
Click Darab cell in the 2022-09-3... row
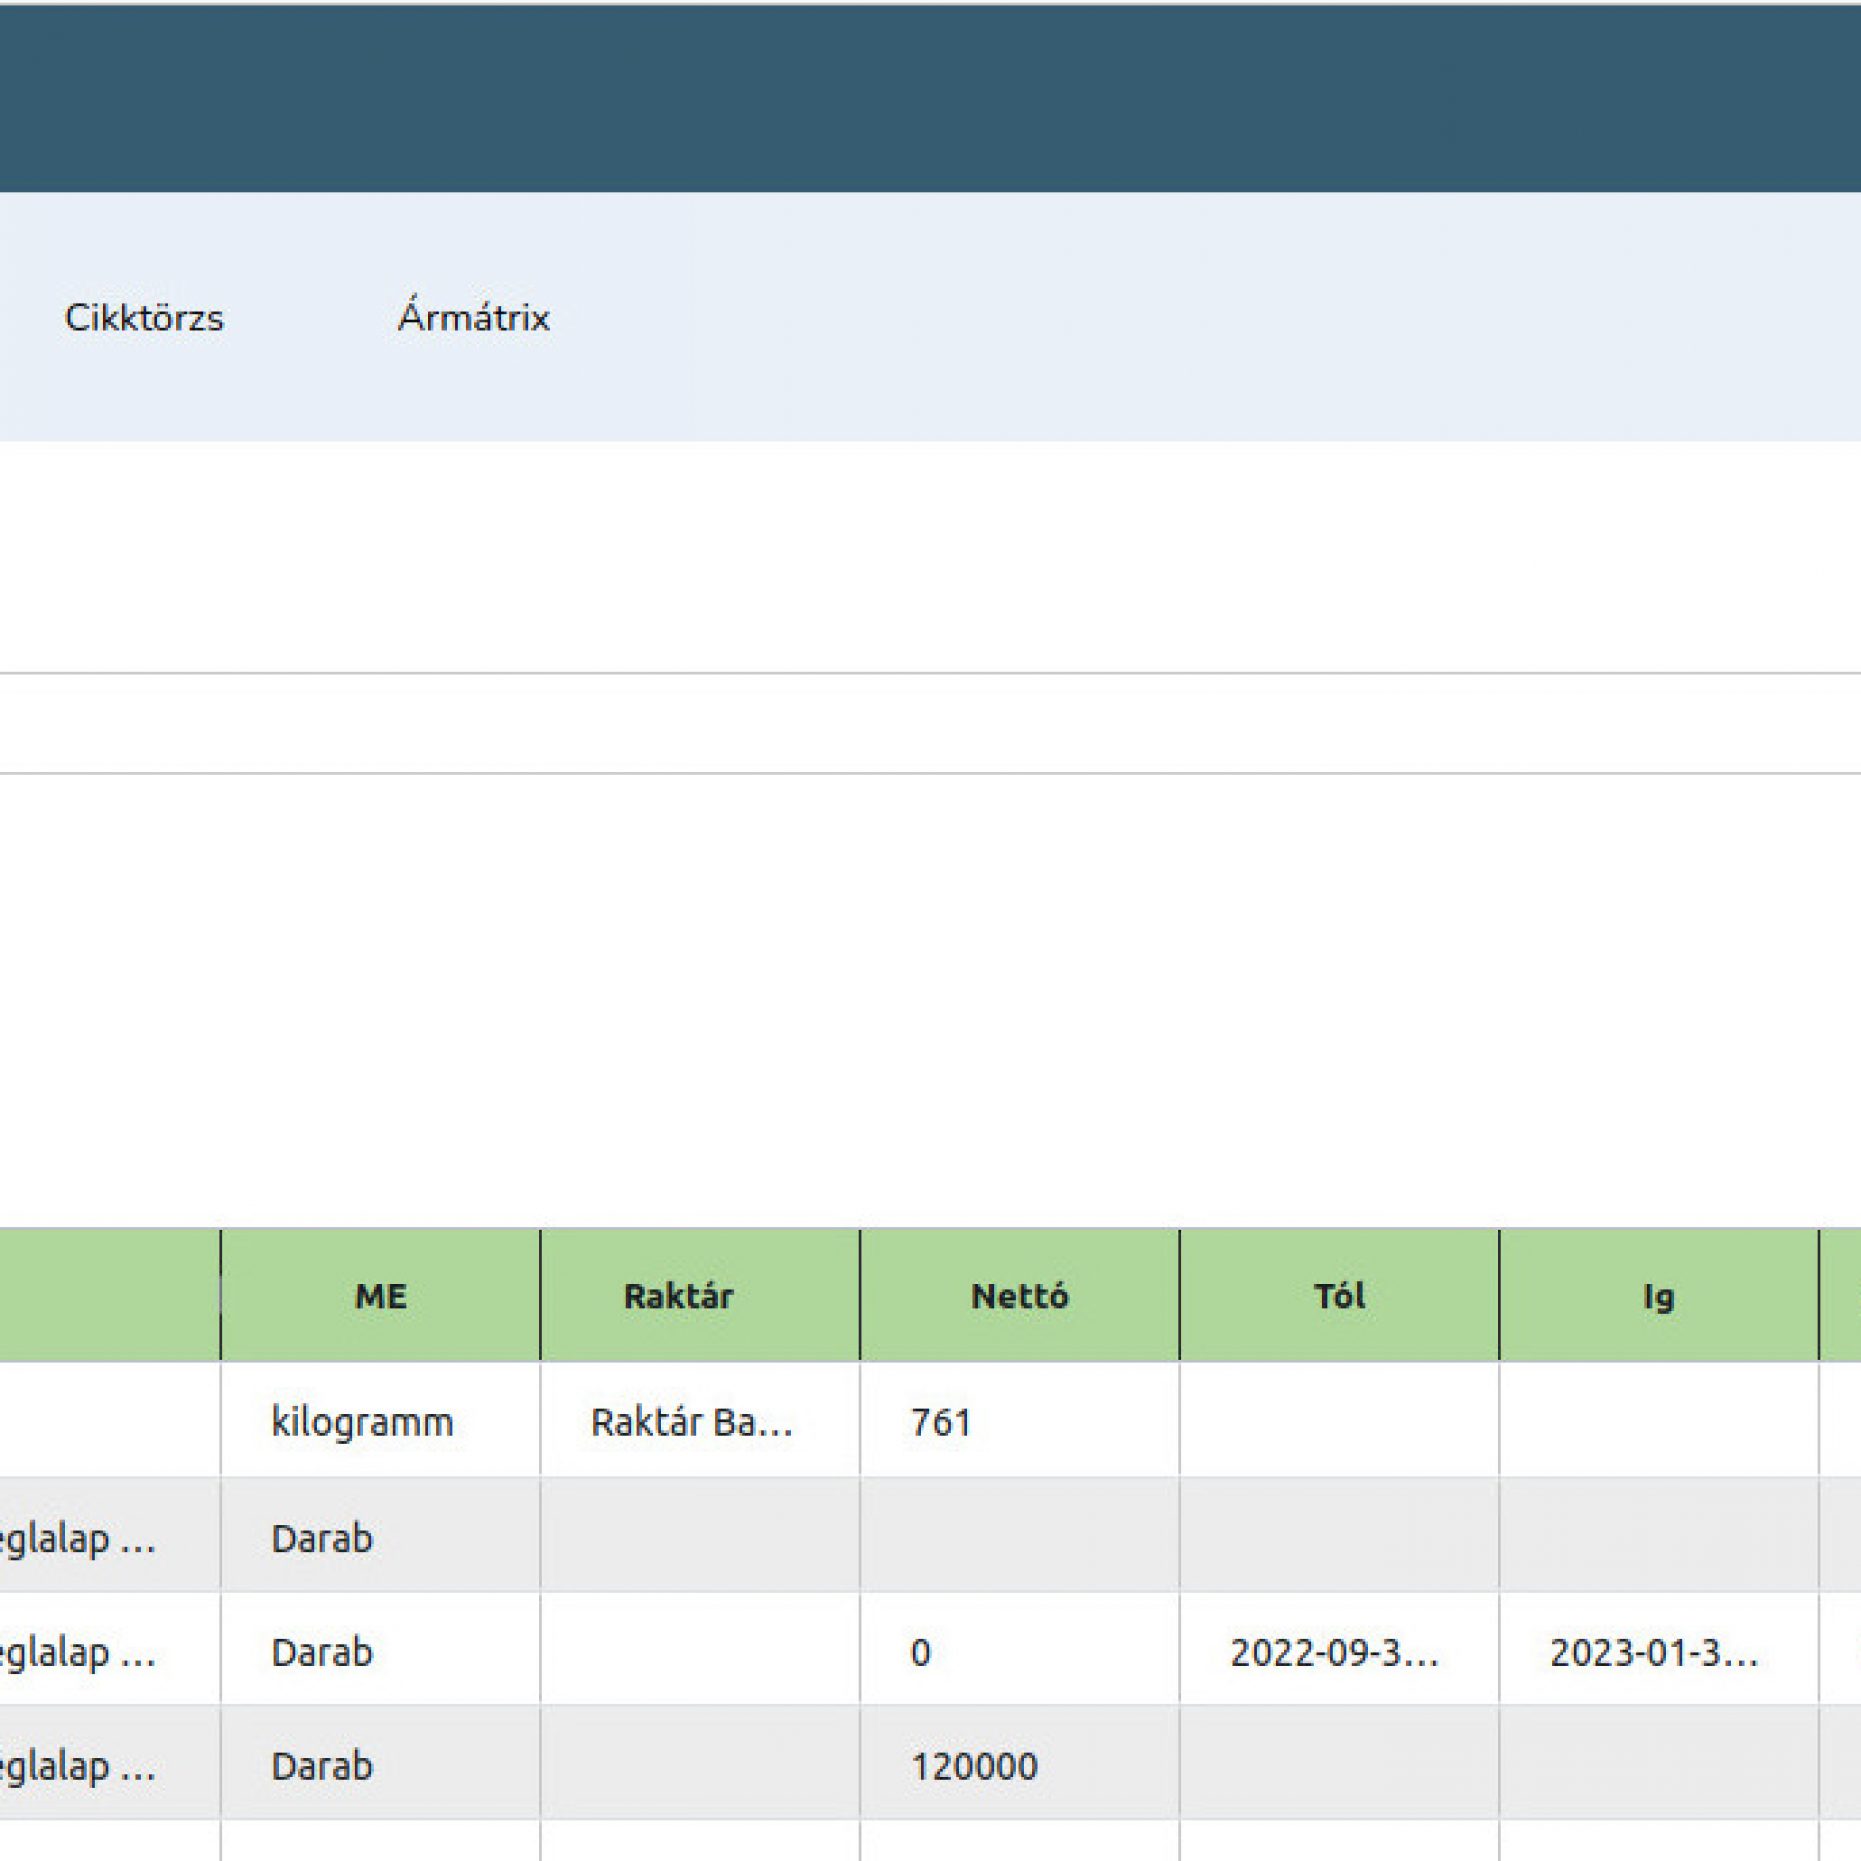click(322, 1652)
